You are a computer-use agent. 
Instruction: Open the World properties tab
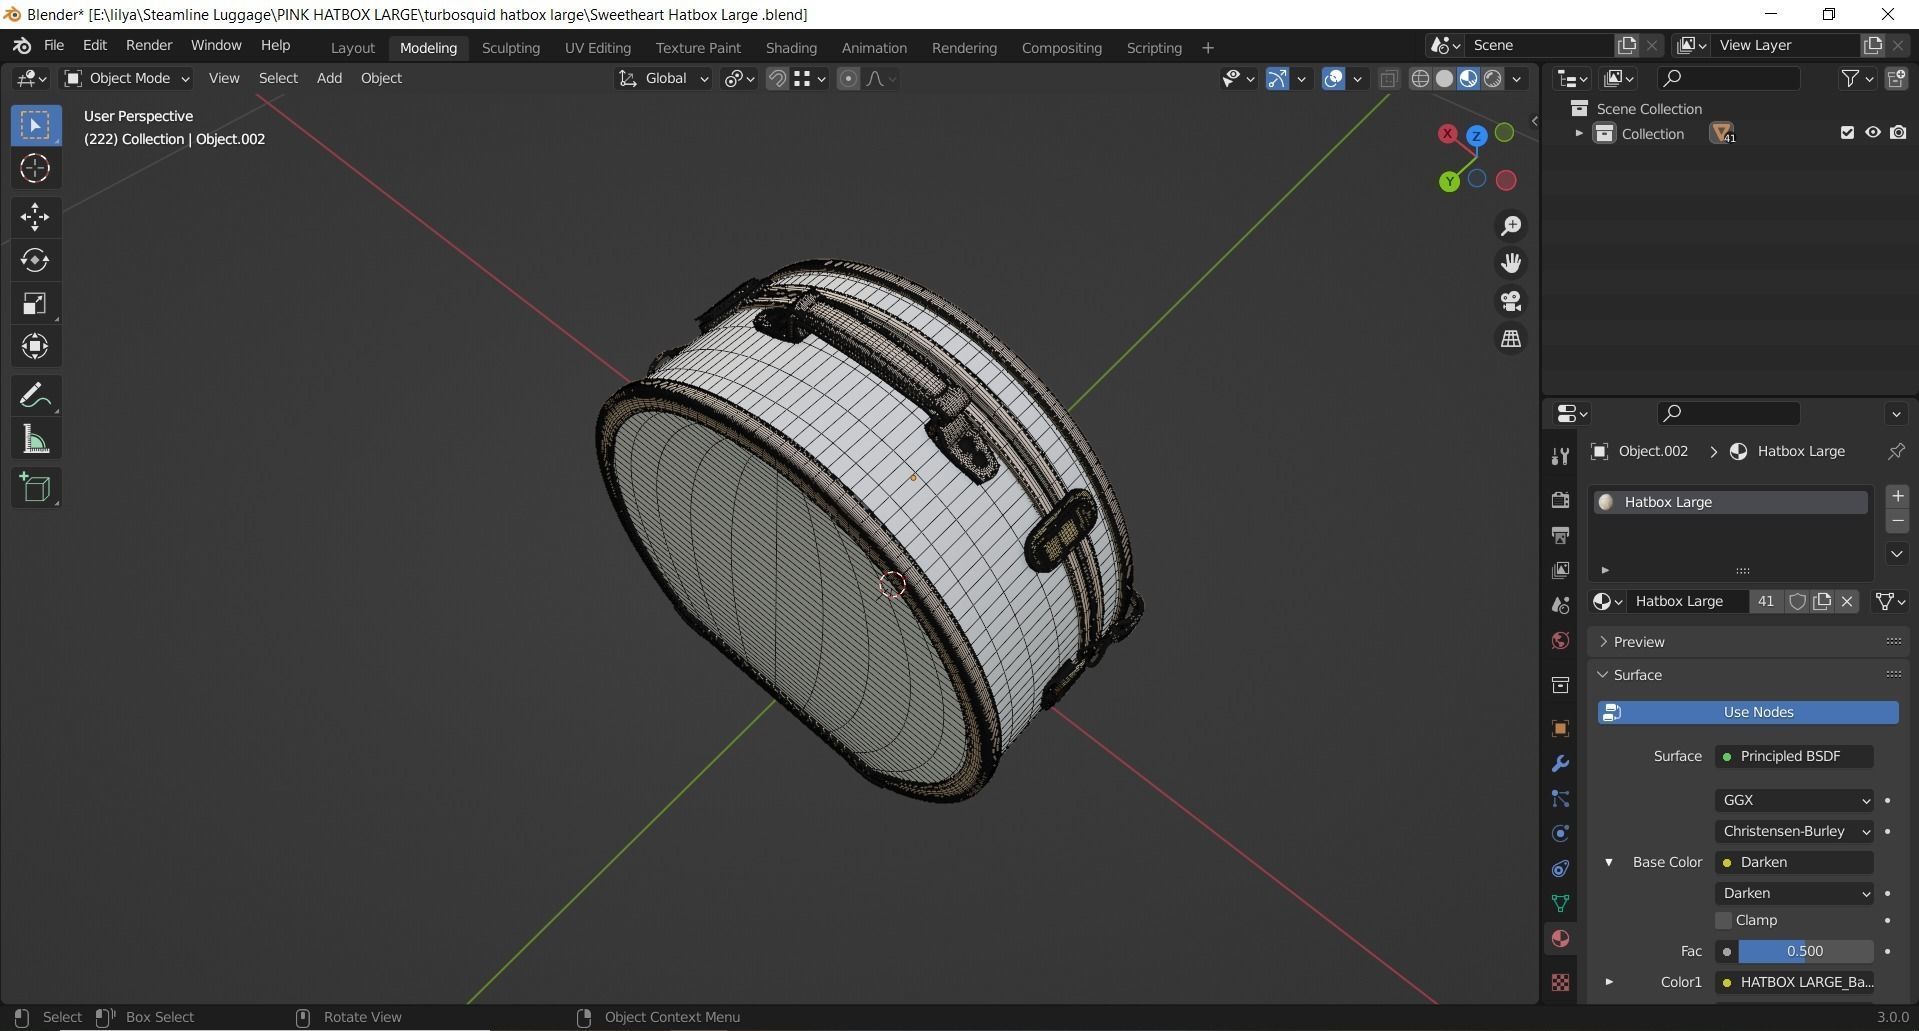coord(1560,640)
